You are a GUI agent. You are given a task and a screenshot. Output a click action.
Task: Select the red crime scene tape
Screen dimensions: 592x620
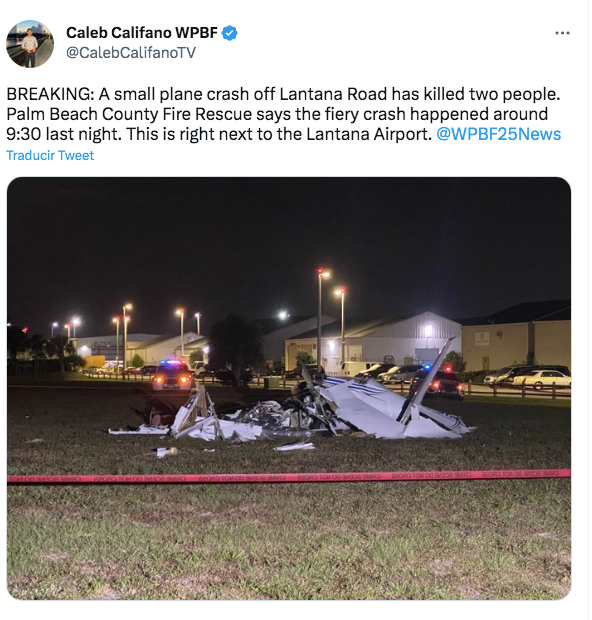289,477
